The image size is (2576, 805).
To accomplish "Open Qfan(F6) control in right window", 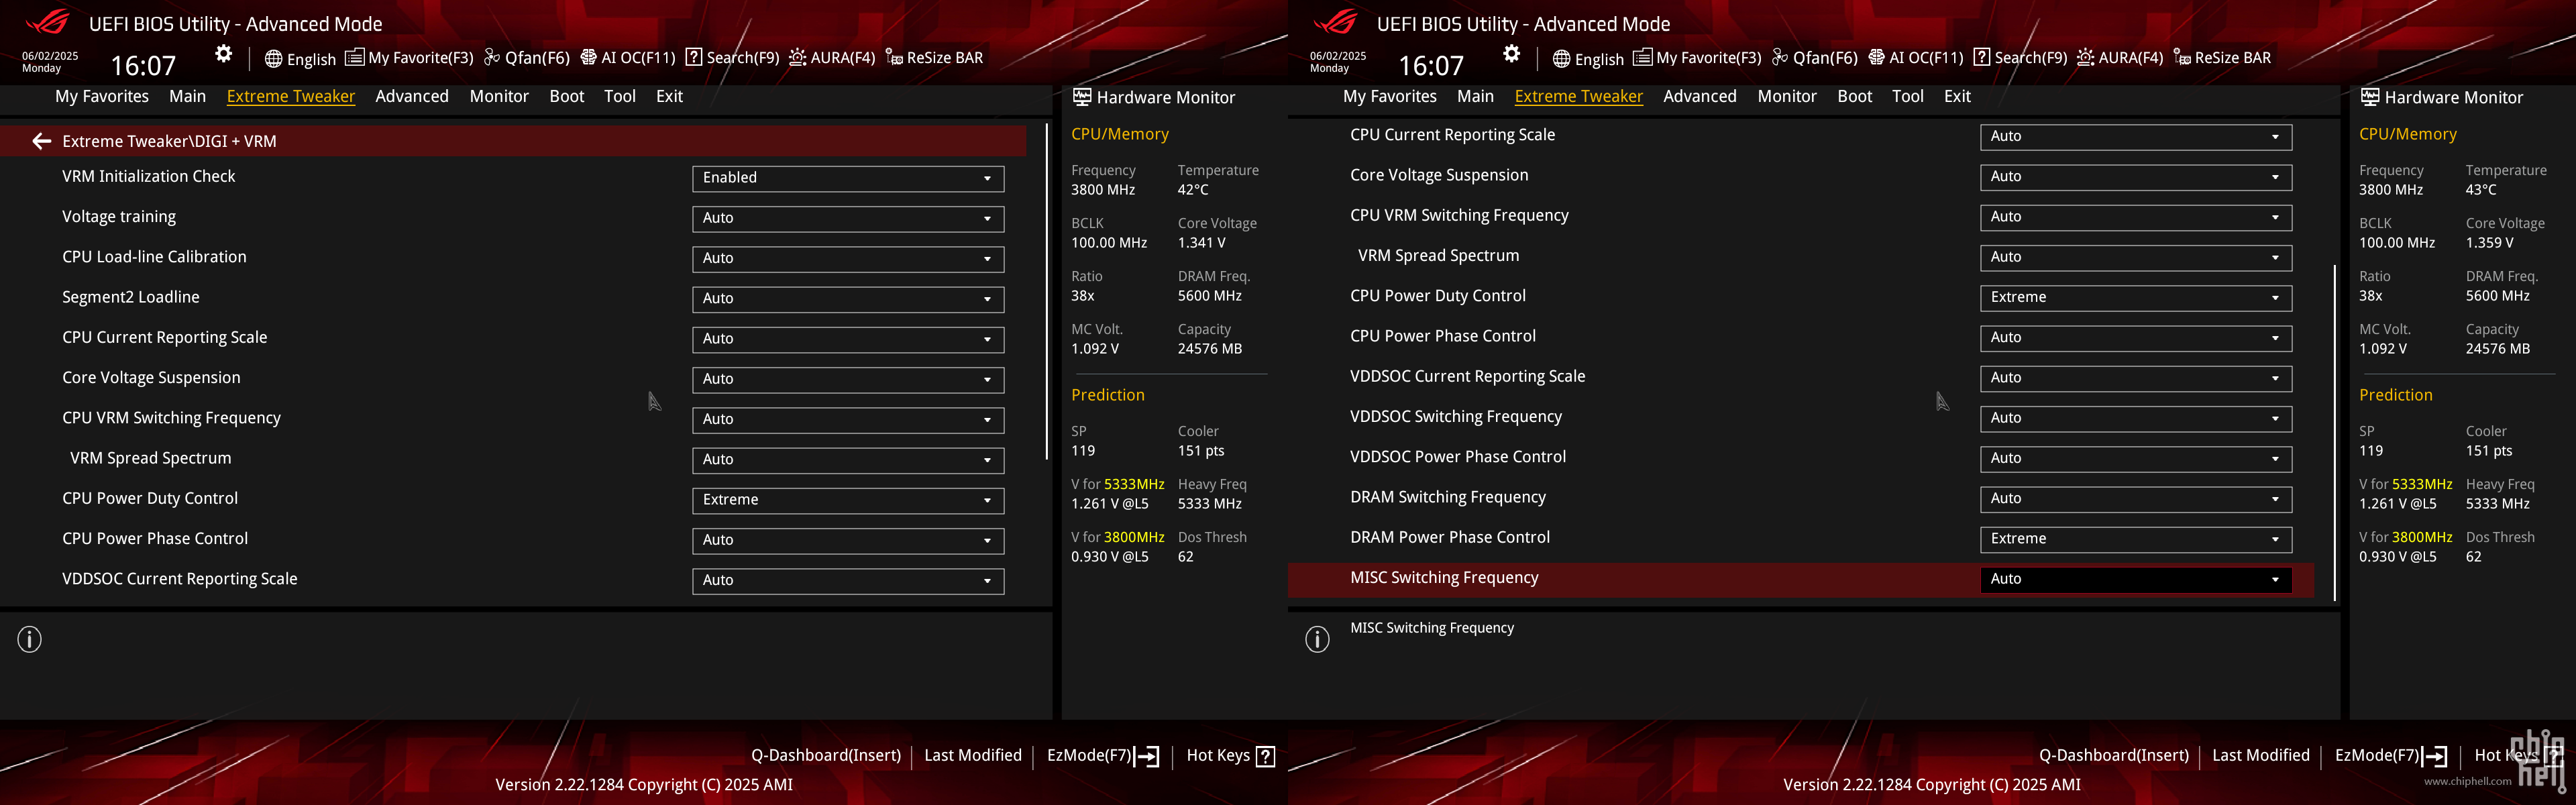I will point(1815,58).
